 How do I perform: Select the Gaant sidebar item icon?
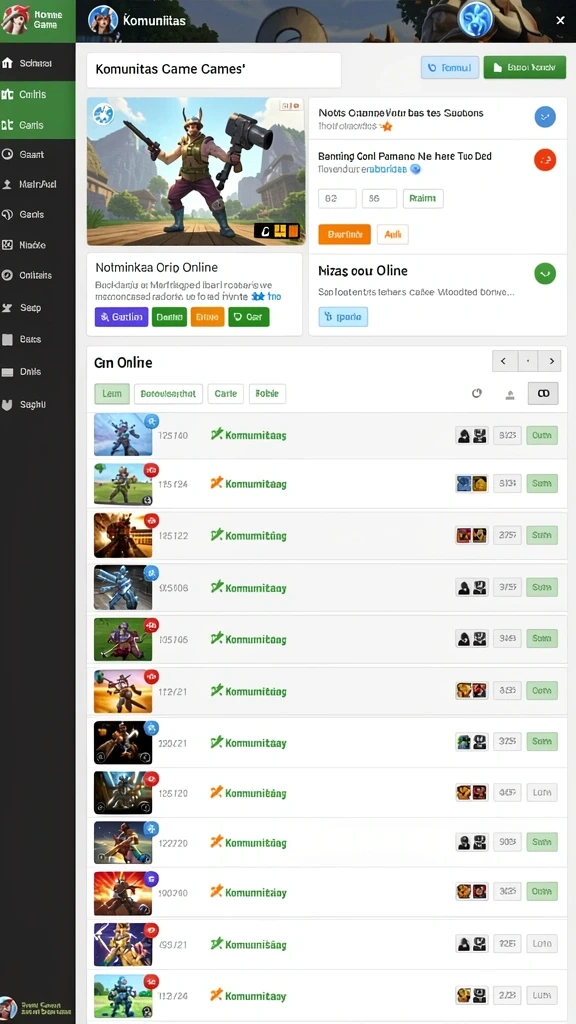pos(8,154)
